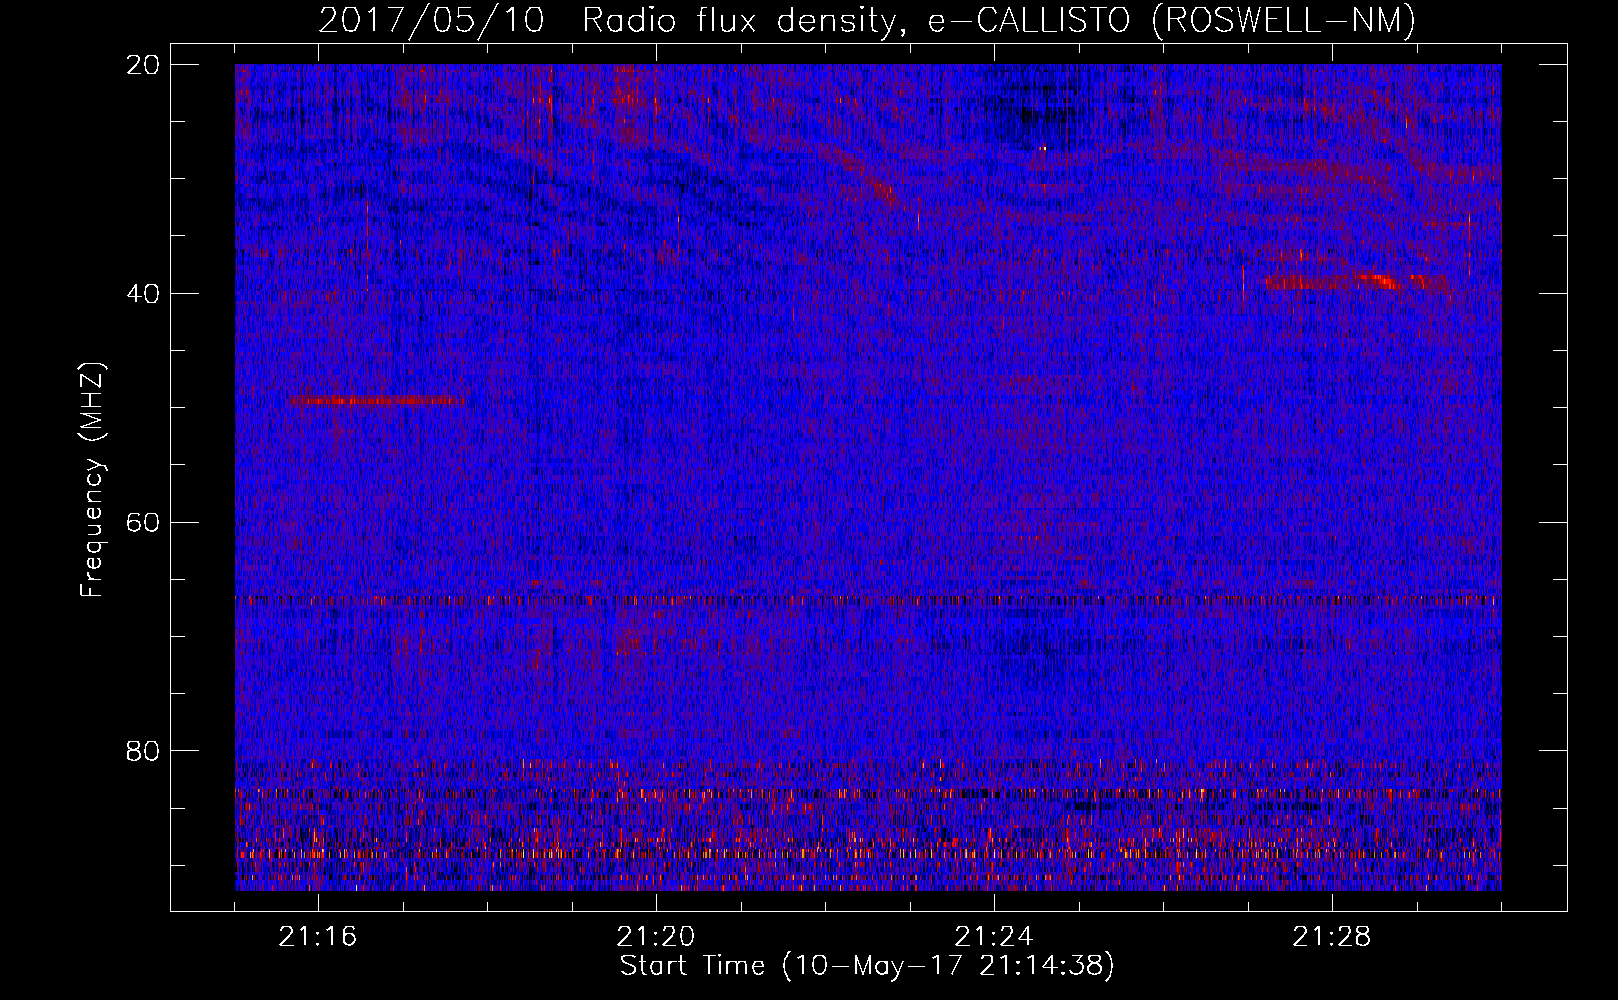Select the 'Frequency (MHZ)' y-axis label
The width and height of the screenshot is (1618, 1000).
tap(92, 480)
